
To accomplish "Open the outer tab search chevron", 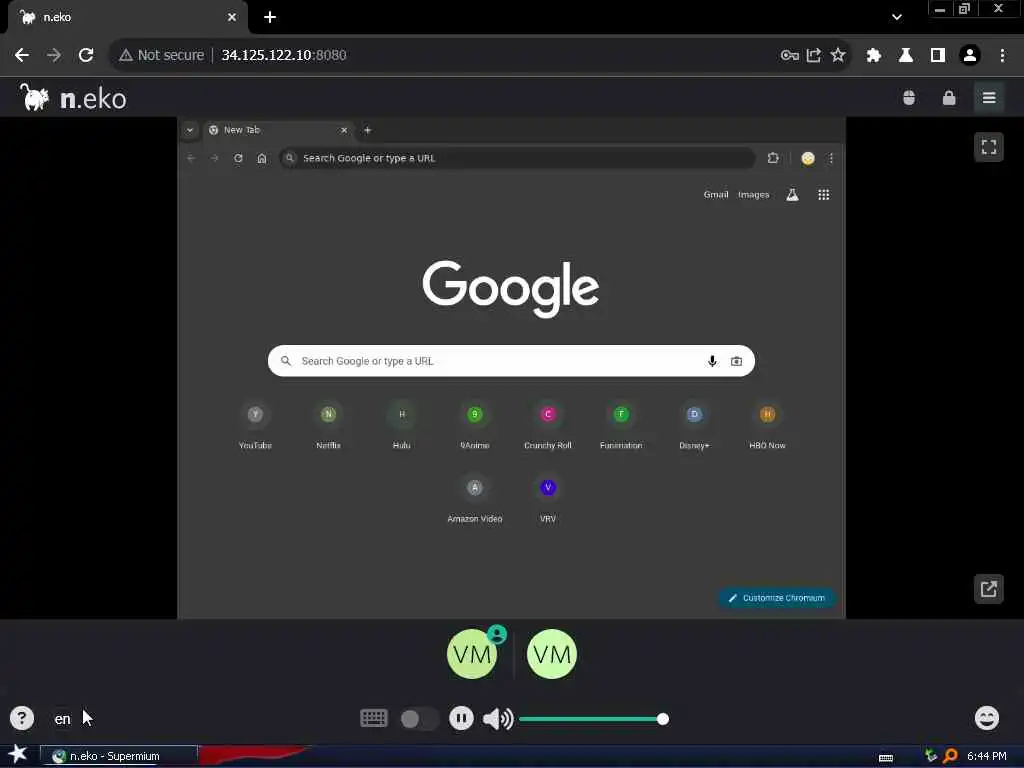I will pyautogui.click(x=897, y=17).
